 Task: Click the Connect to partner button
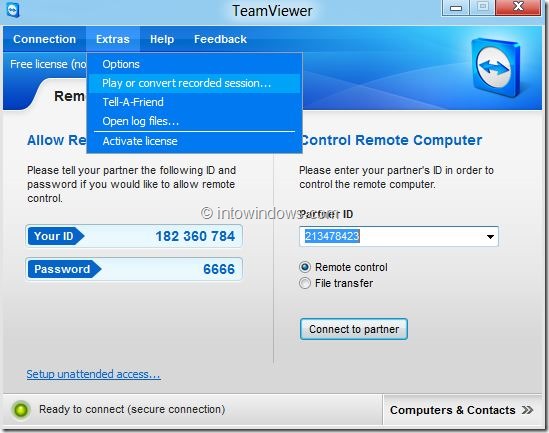click(x=354, y=329)
